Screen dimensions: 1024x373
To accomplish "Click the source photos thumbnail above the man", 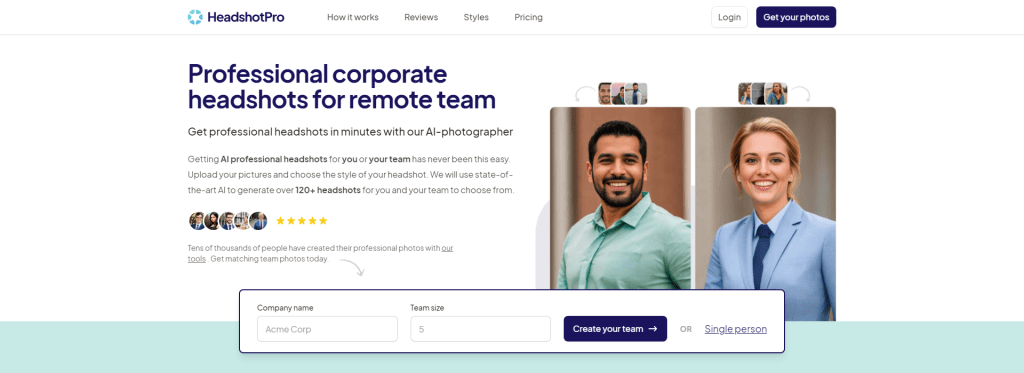I will (623, 93).
